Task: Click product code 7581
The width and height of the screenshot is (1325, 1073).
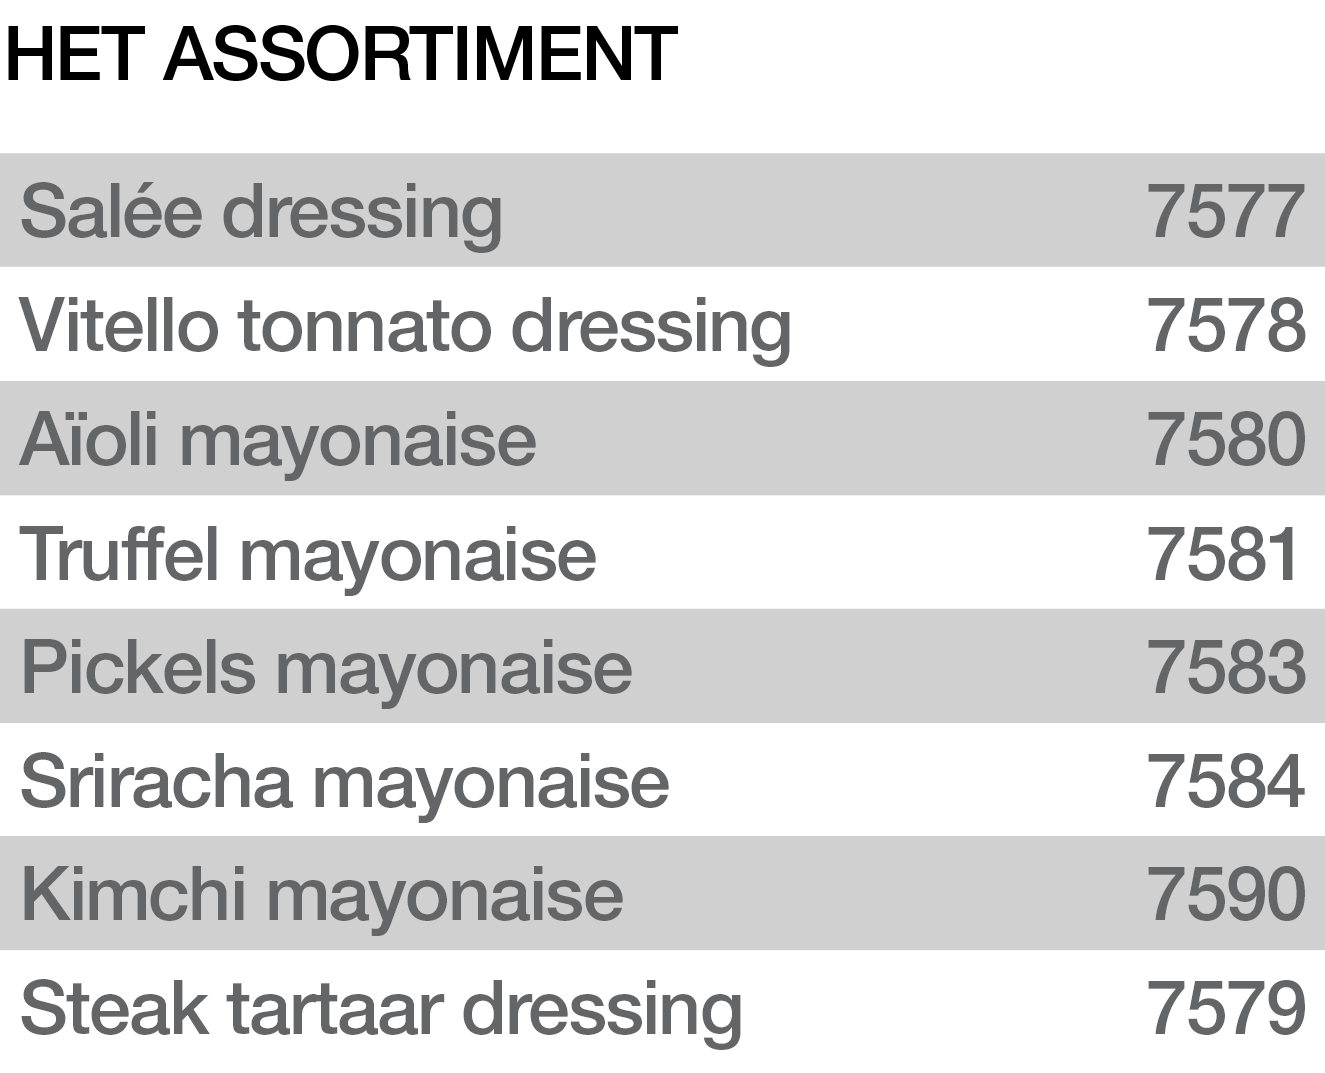Action: point(1222,554)
